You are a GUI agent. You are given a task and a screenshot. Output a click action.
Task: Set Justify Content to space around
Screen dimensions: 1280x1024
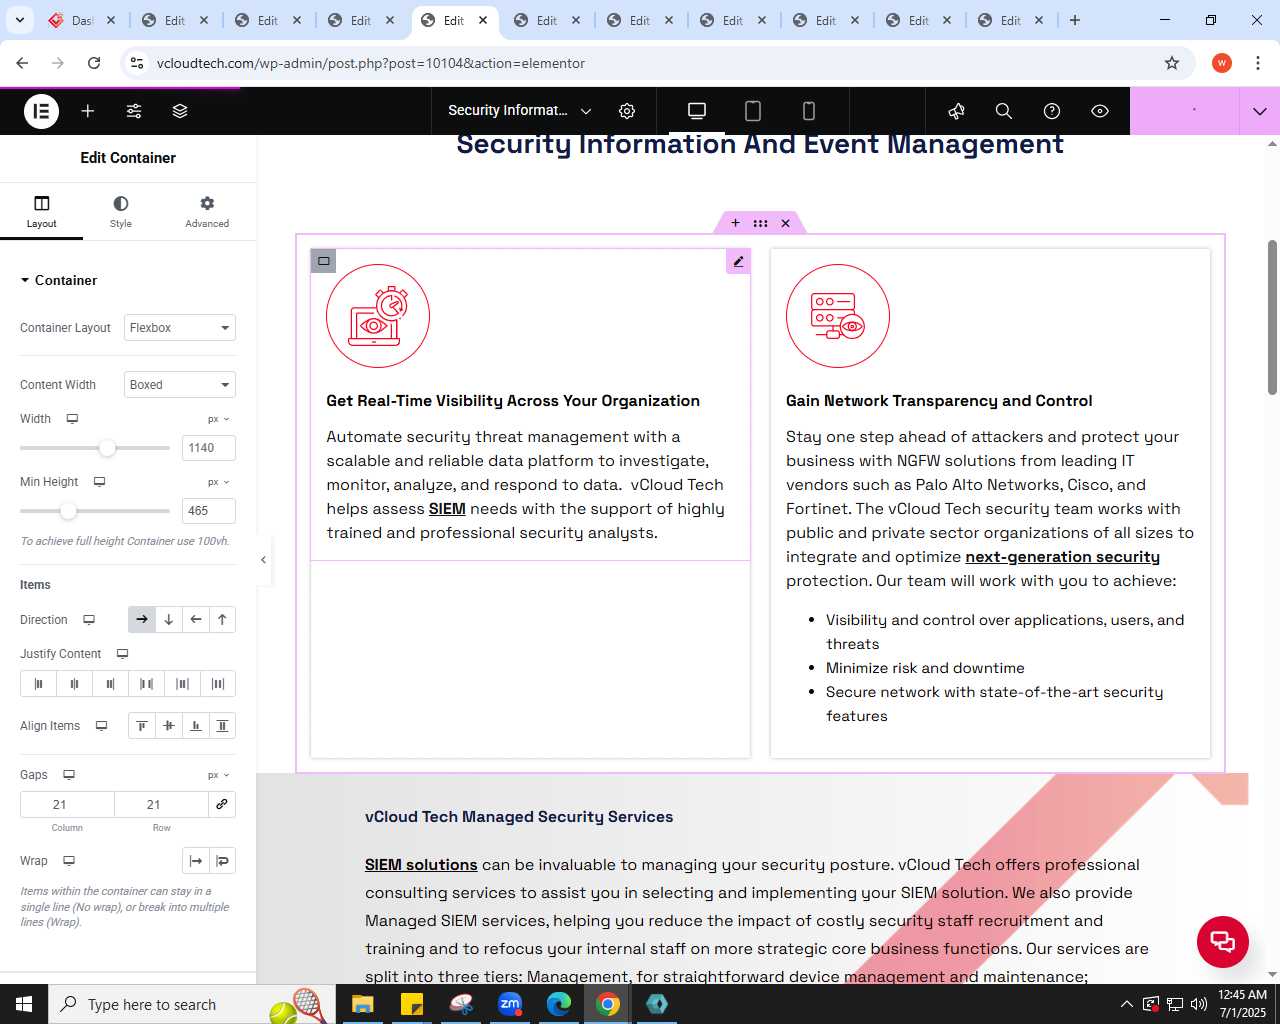pos(182,684)
